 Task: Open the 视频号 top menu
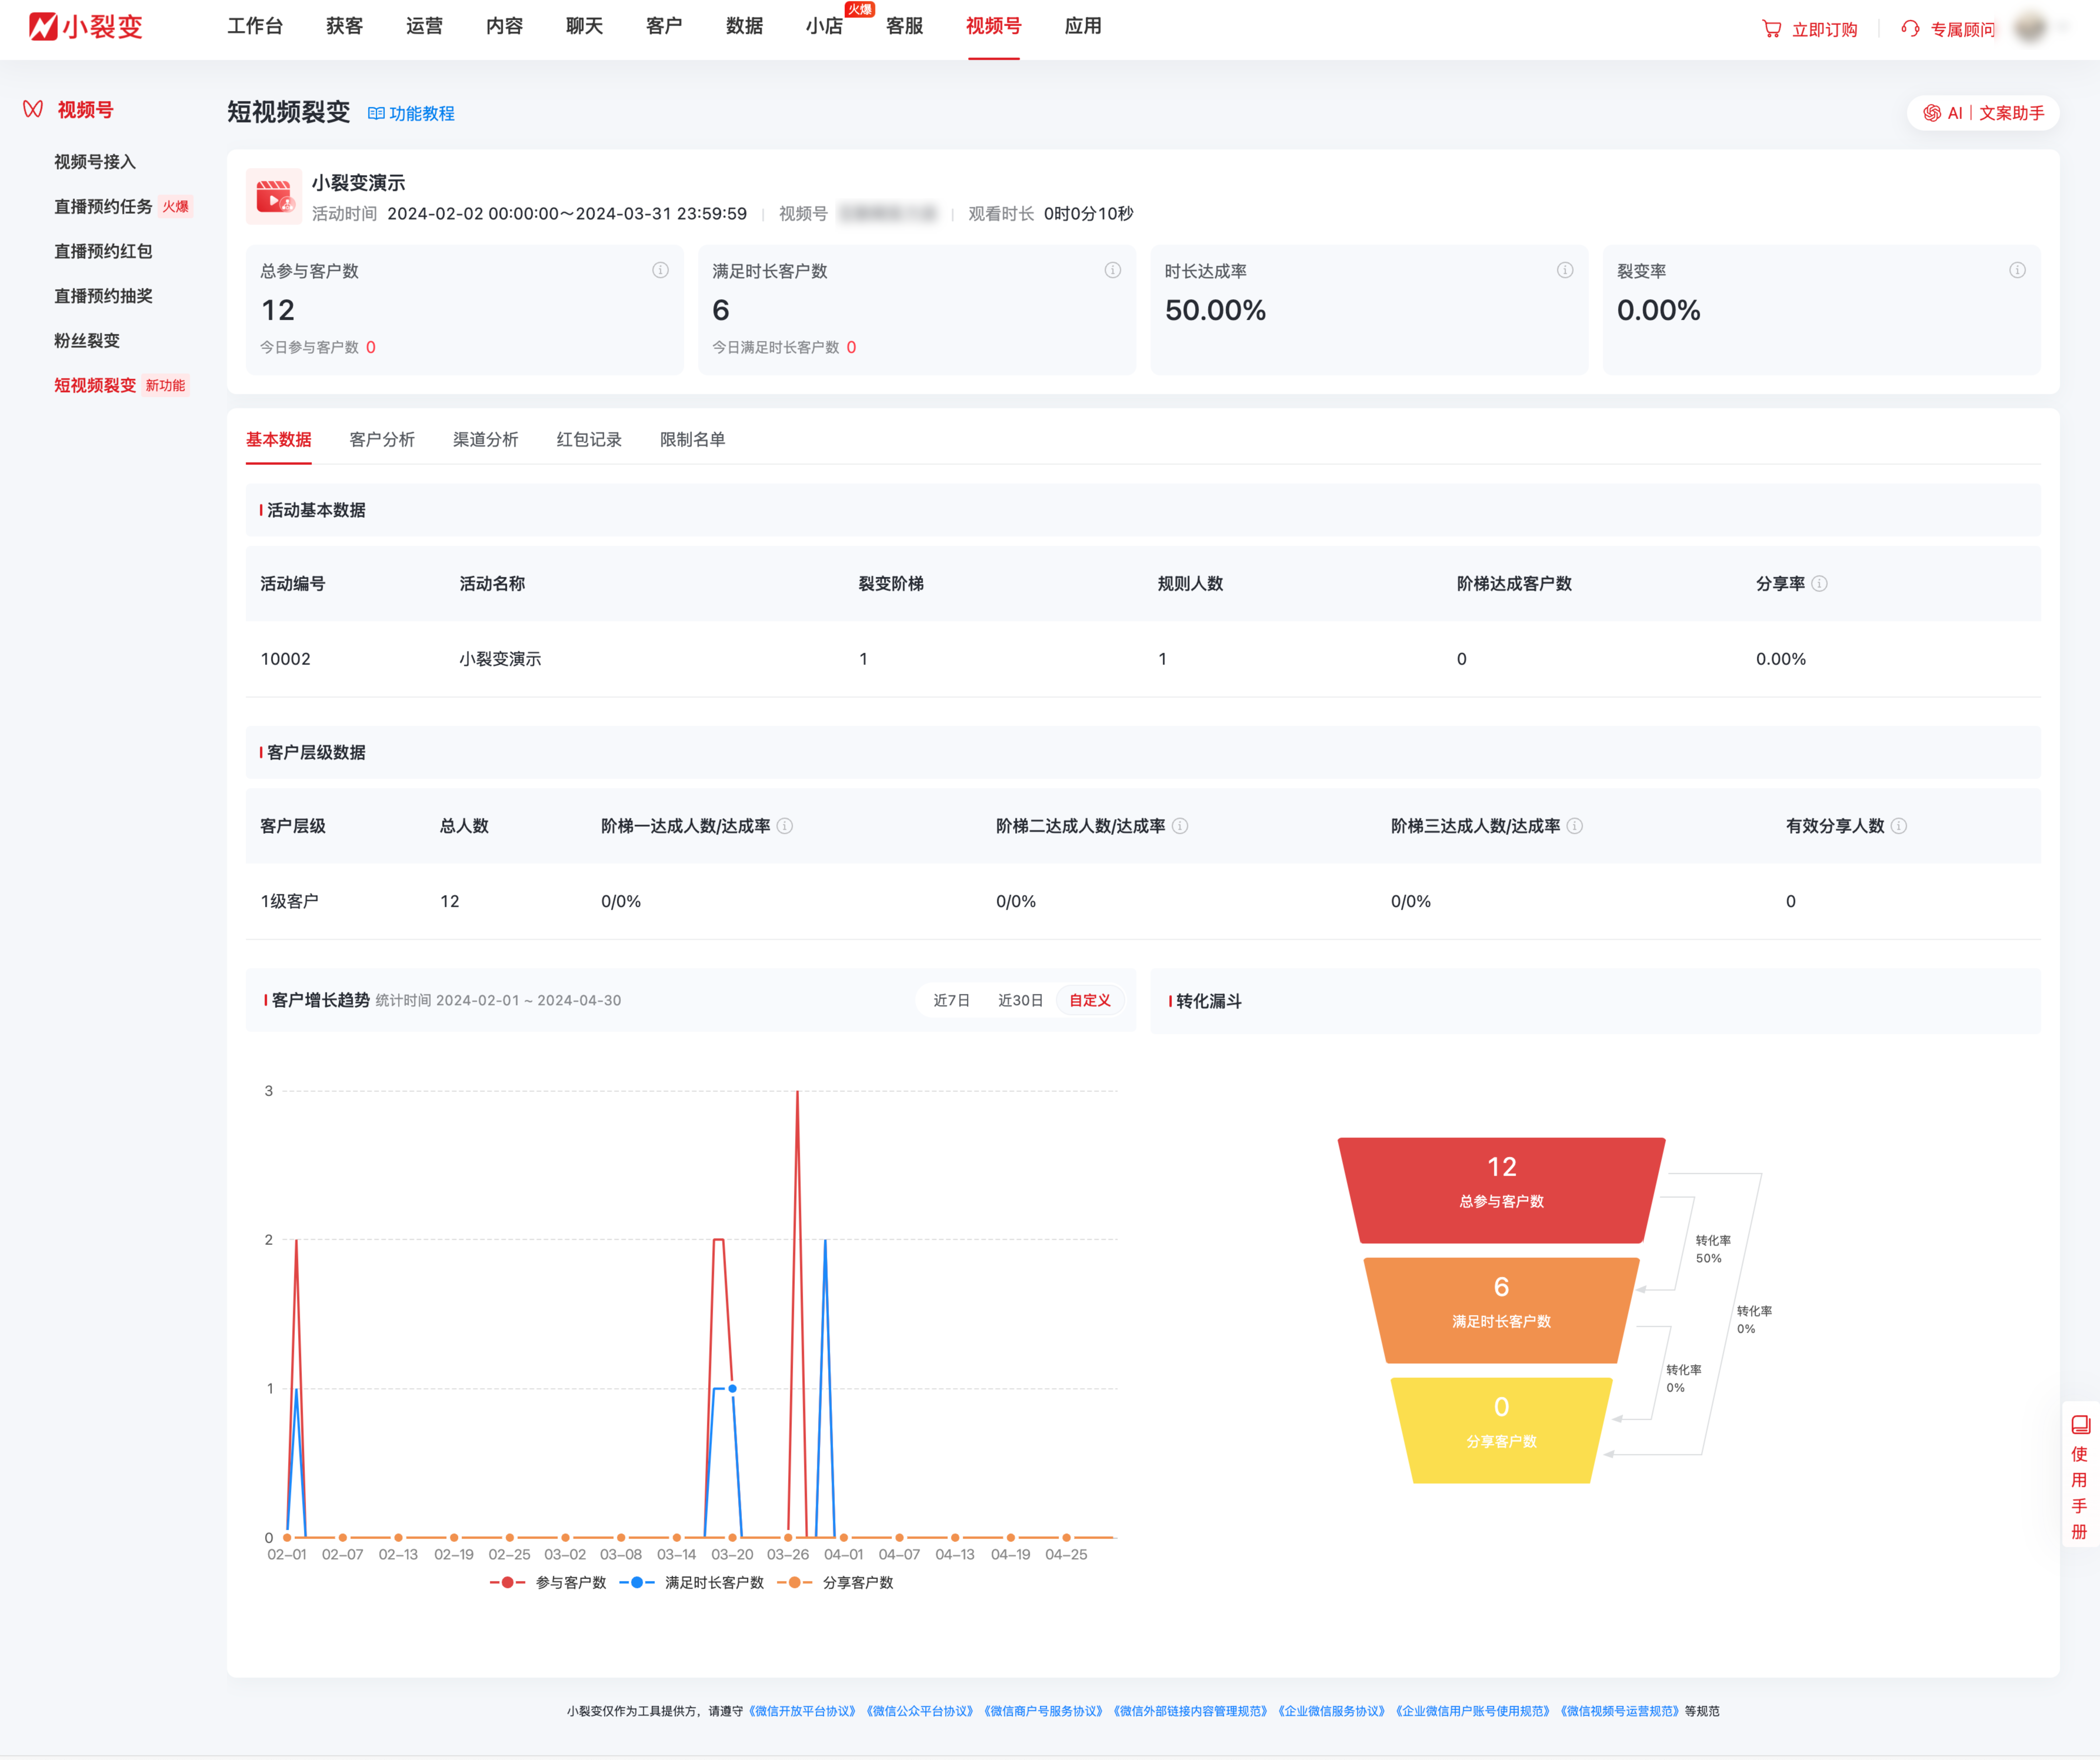pyautogui.click(x=994, y=26)
